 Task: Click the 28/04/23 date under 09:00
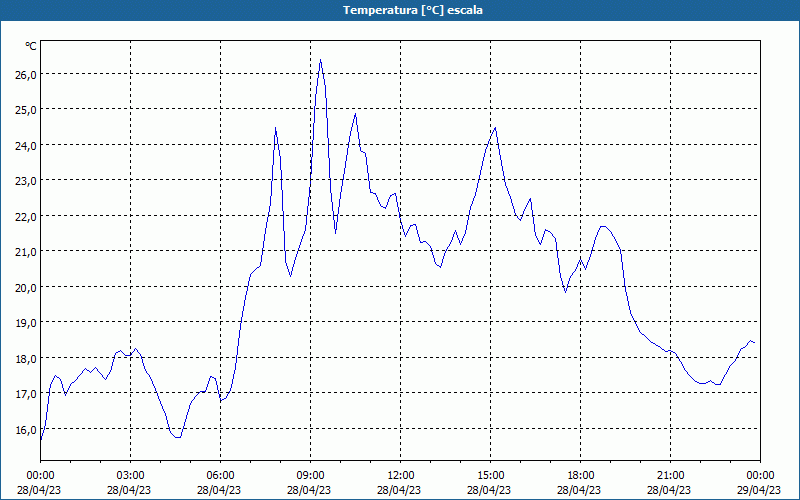[309, 490]
